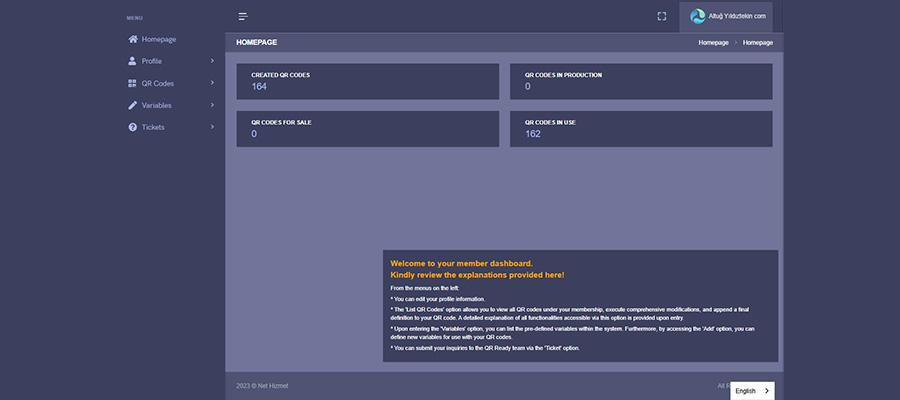Click the MENU label in sidebar
The width and height of the screenshot is (900, 400).
point(135,18)
